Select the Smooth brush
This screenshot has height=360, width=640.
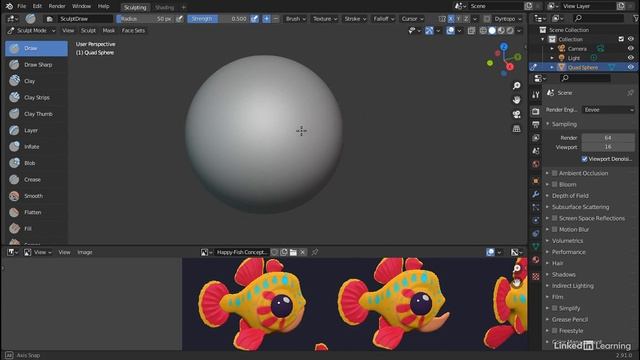coord(36,196)
